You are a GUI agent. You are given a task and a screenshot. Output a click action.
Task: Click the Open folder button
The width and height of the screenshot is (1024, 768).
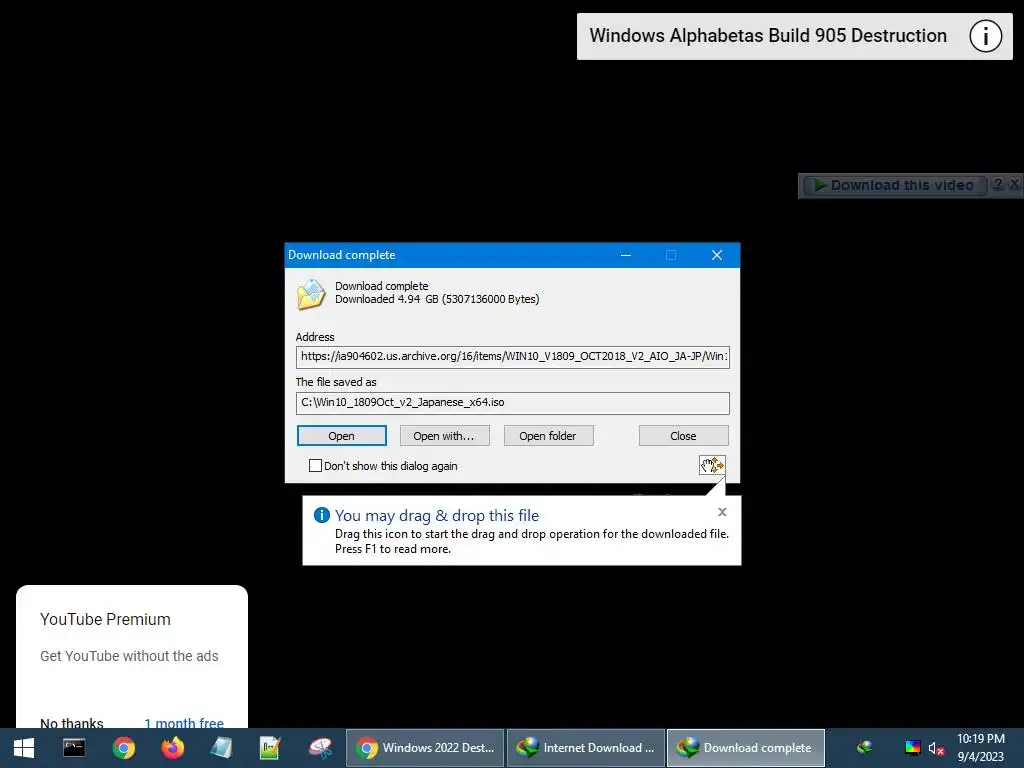tap(548, 436)
